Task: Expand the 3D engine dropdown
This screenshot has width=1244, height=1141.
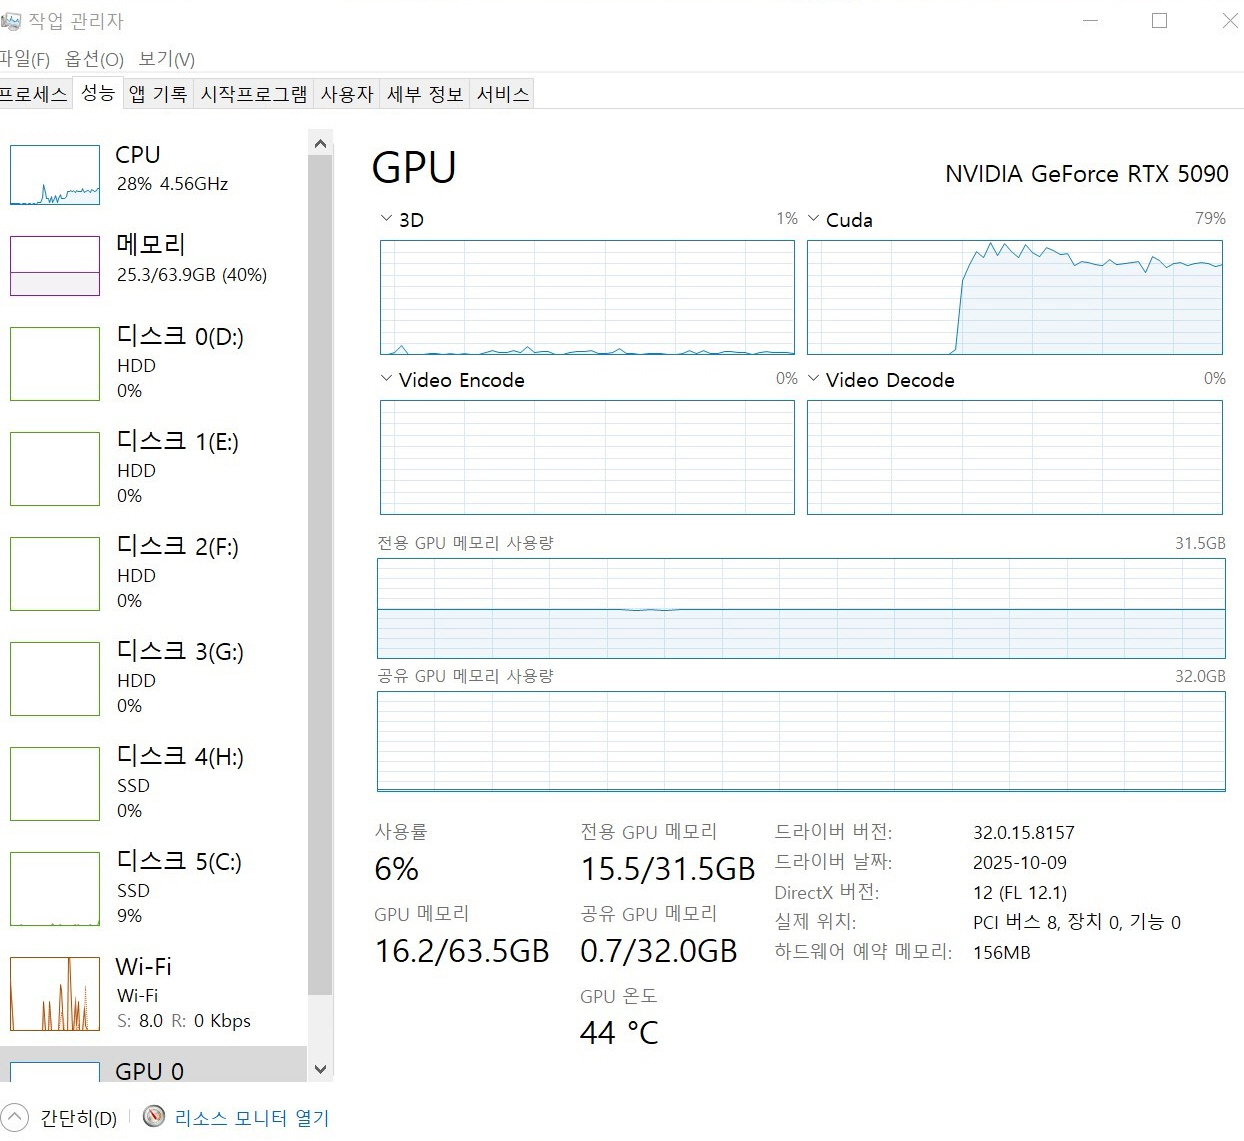Action: tap(384, 218)
